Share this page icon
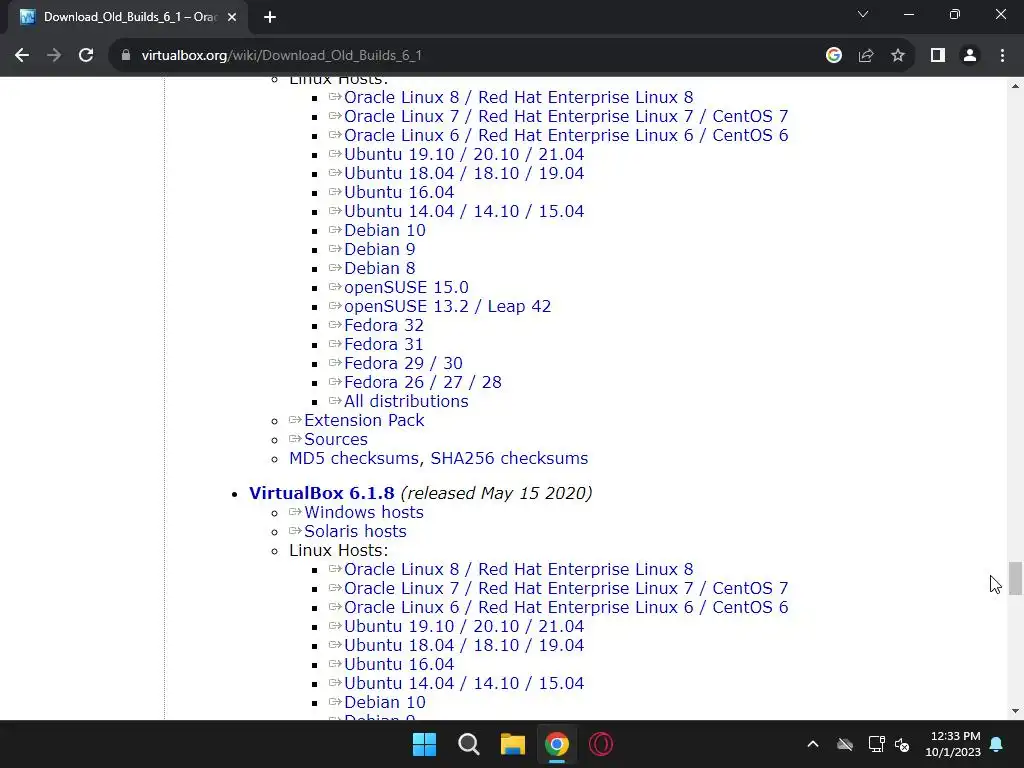The width and height of the screenshot is (1024, 768). [x=866, y=56]
